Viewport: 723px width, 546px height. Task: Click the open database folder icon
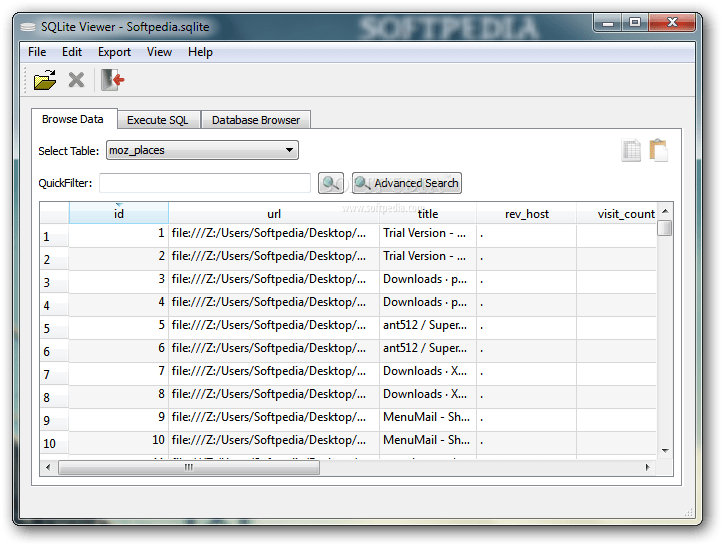pyautogui.click(x=45, y=80)
